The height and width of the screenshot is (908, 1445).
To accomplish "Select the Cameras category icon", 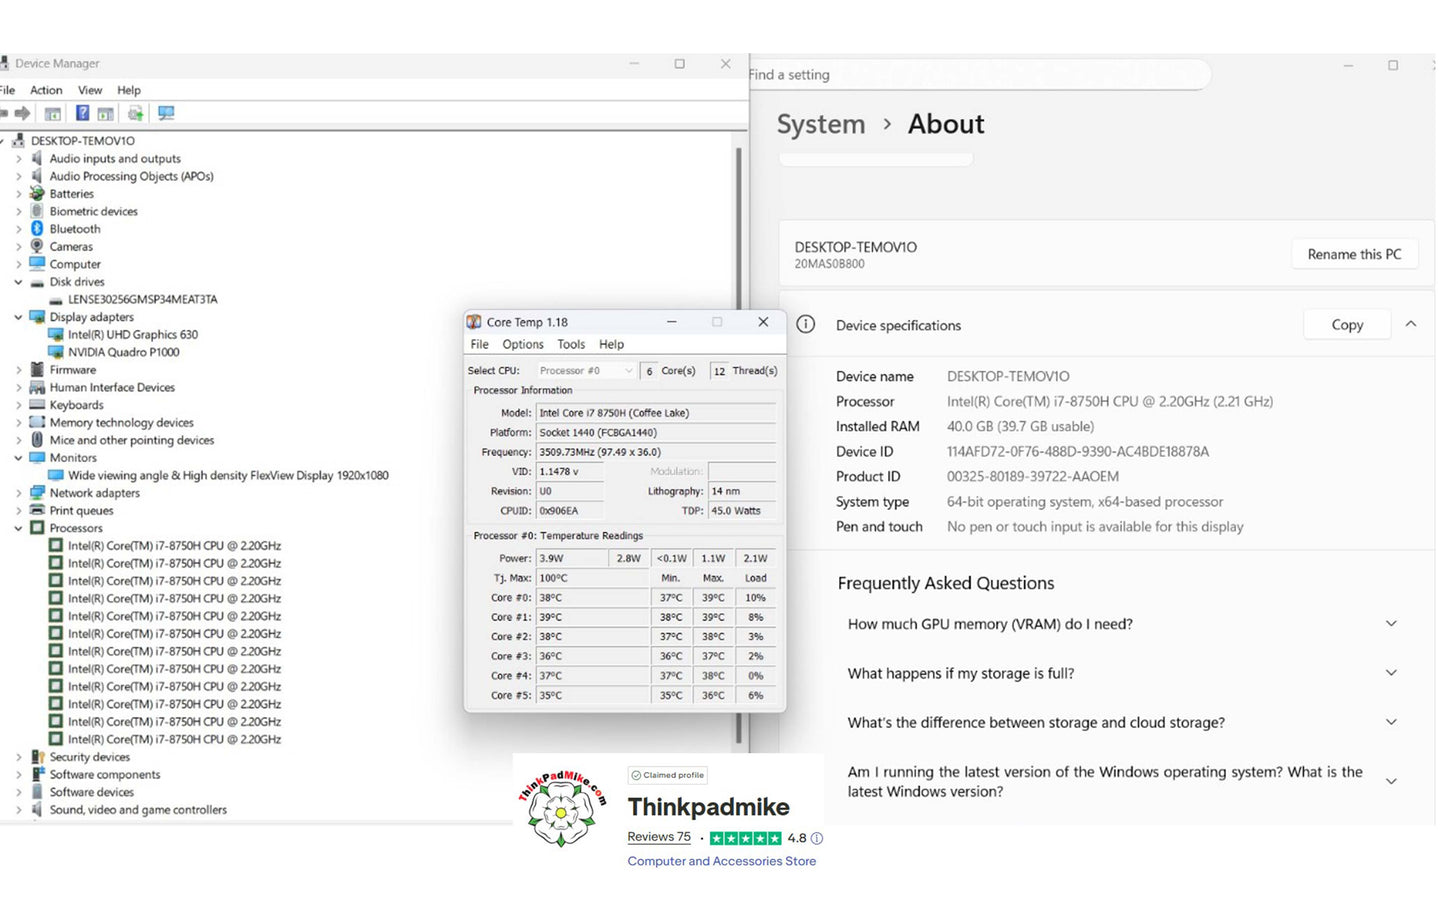I will [x=37, y=247].
